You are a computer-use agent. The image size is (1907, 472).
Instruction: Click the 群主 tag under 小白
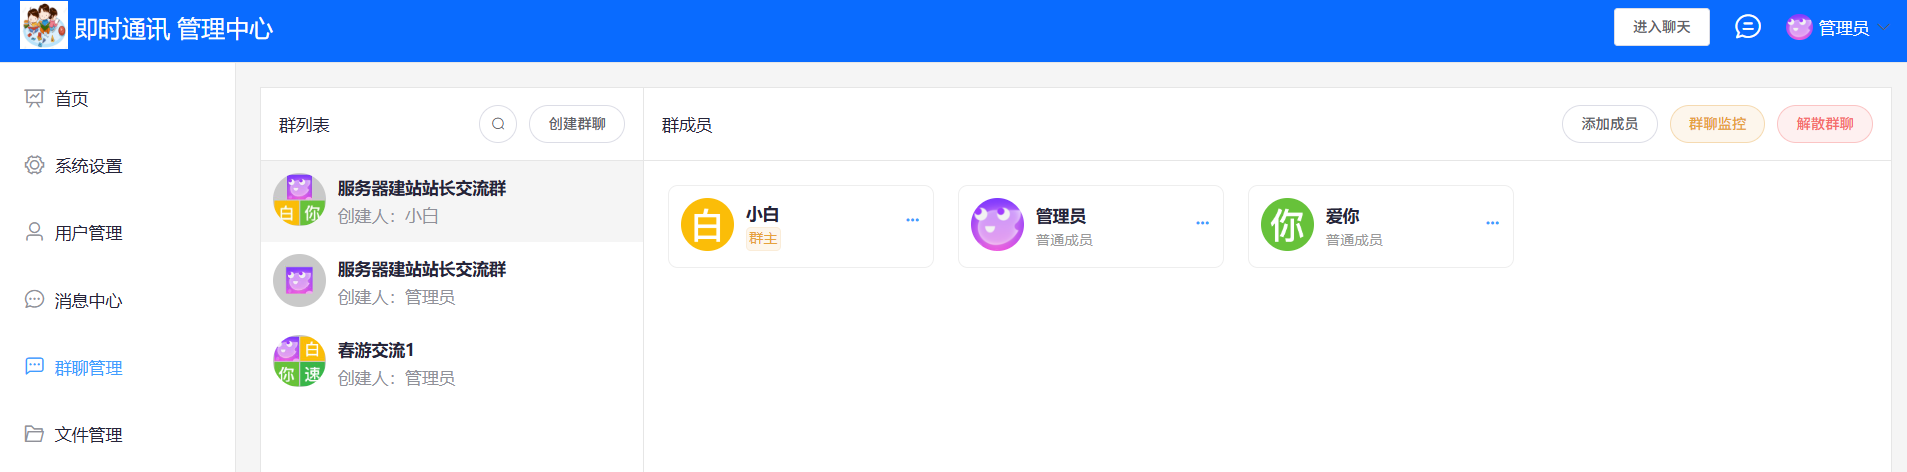click(763, 239)
